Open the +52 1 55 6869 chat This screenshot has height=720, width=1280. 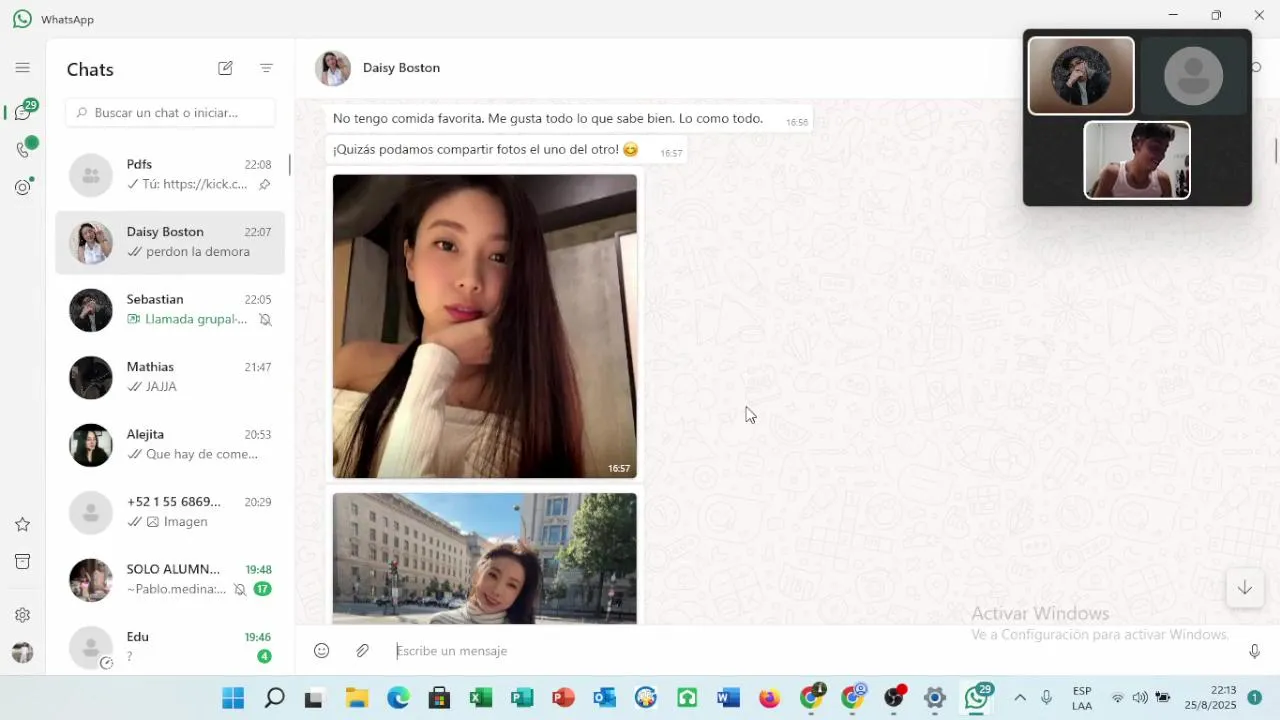tap(170, 512)
